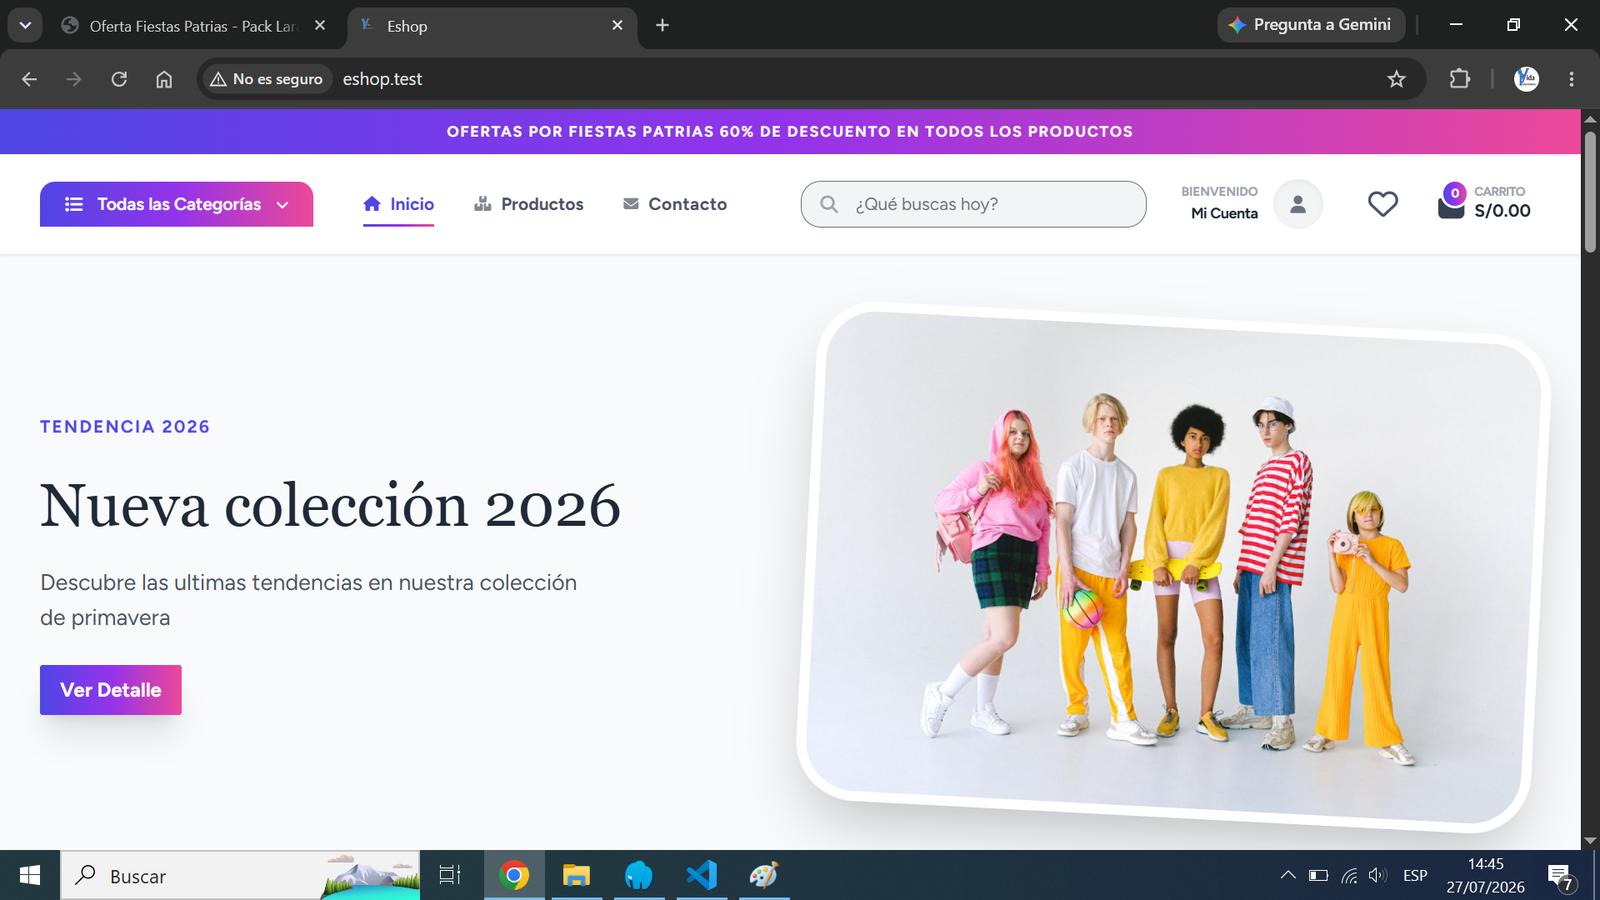Click the user account avatar icon

pyautogui.click(x=1298, y=204)
